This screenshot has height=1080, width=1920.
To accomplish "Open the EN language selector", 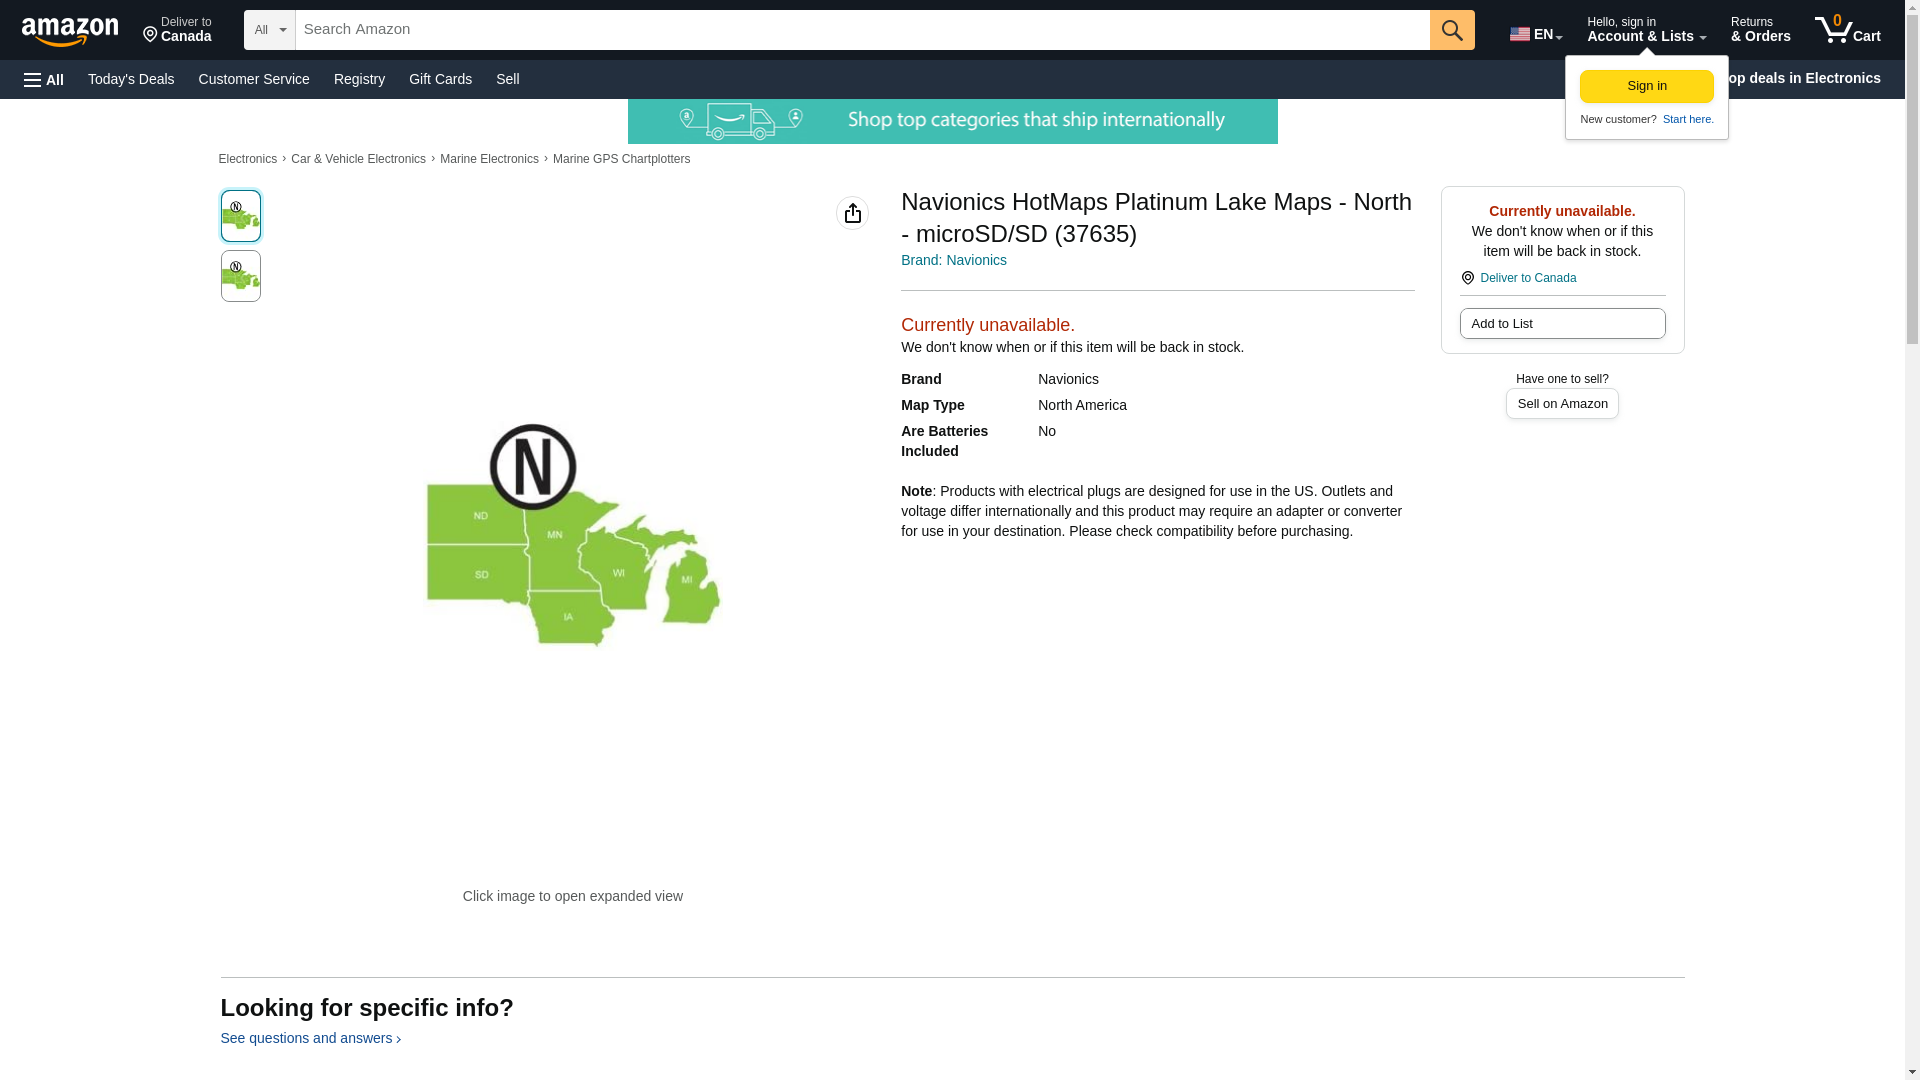I will point(1535,33).
